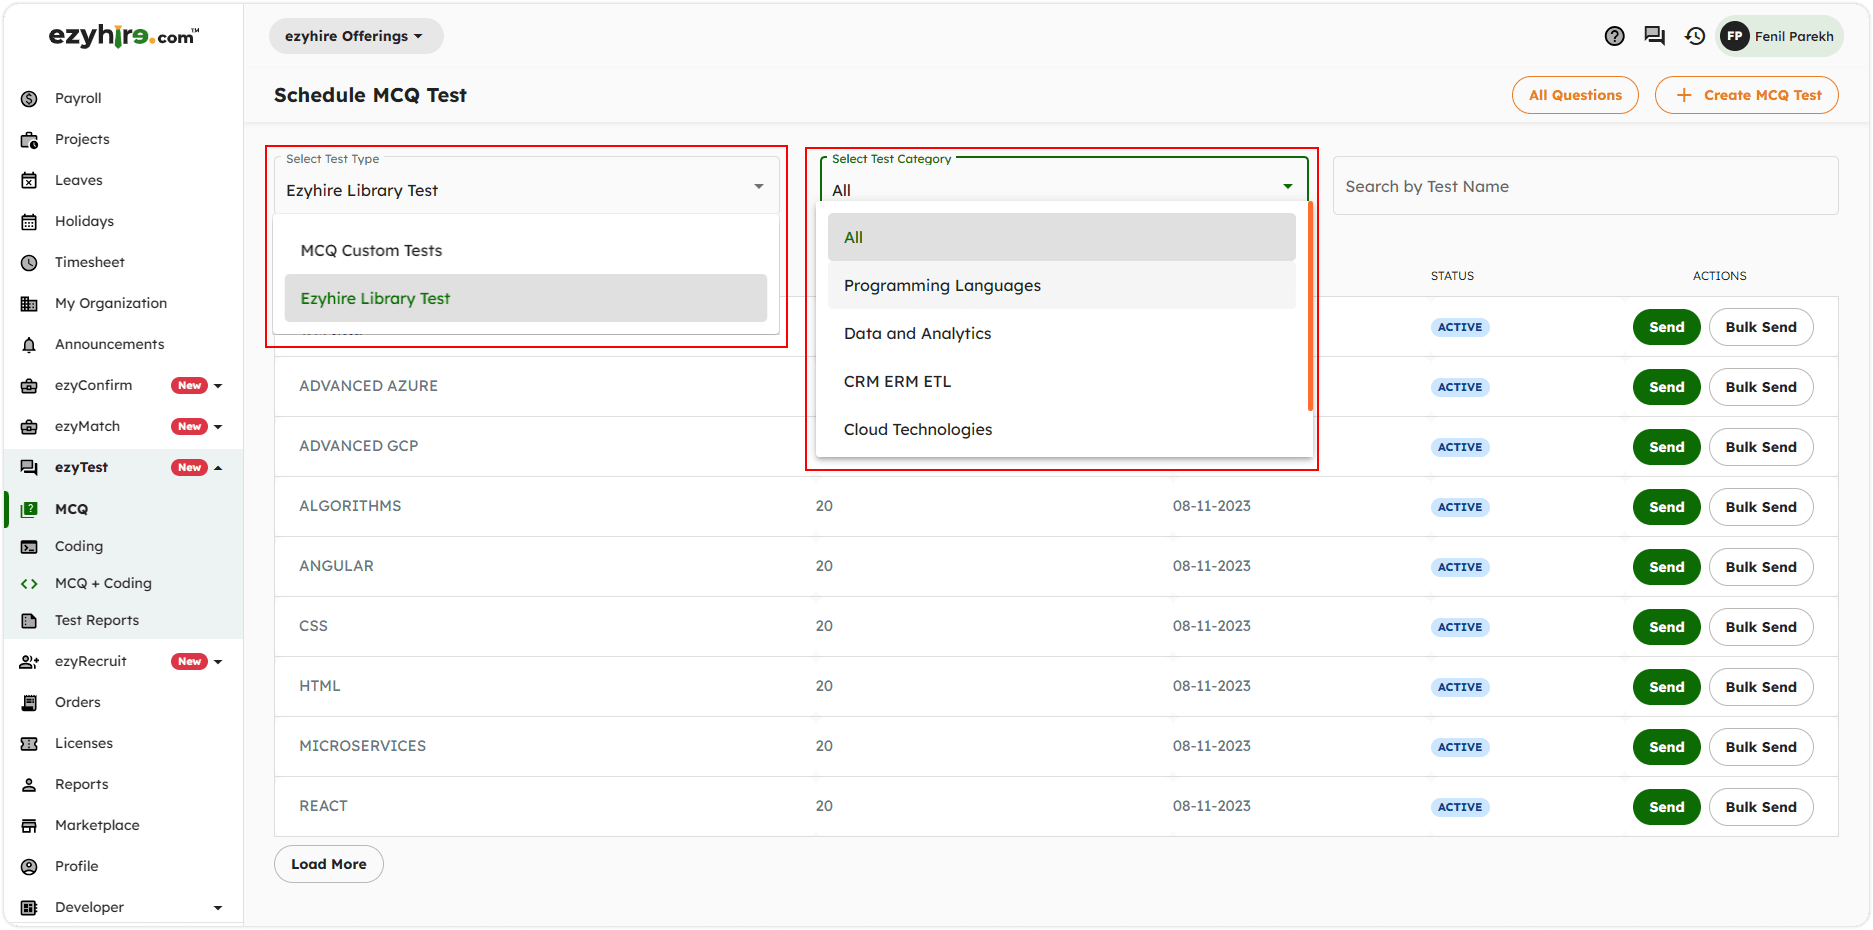The width and height of the screenshot is (1873, 930).
Task: Click Send for the ALGORITHMS test
Action: 1666,507
